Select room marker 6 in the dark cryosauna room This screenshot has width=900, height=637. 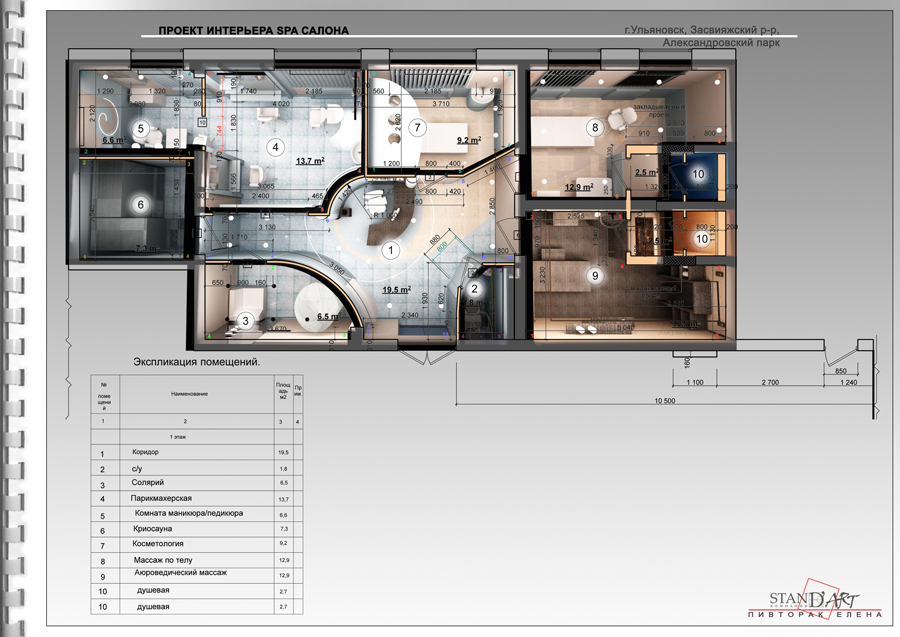click(141, 205)
